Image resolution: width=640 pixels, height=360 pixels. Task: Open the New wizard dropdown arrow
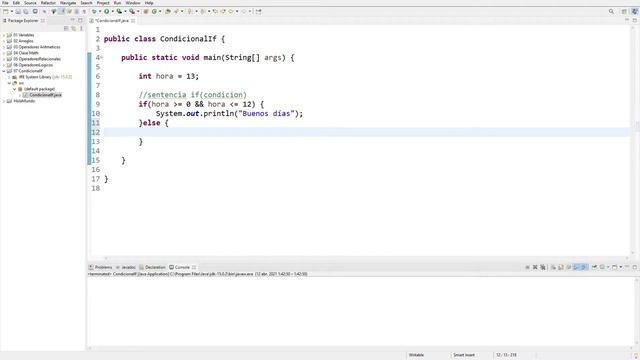[x=11, y=11]
